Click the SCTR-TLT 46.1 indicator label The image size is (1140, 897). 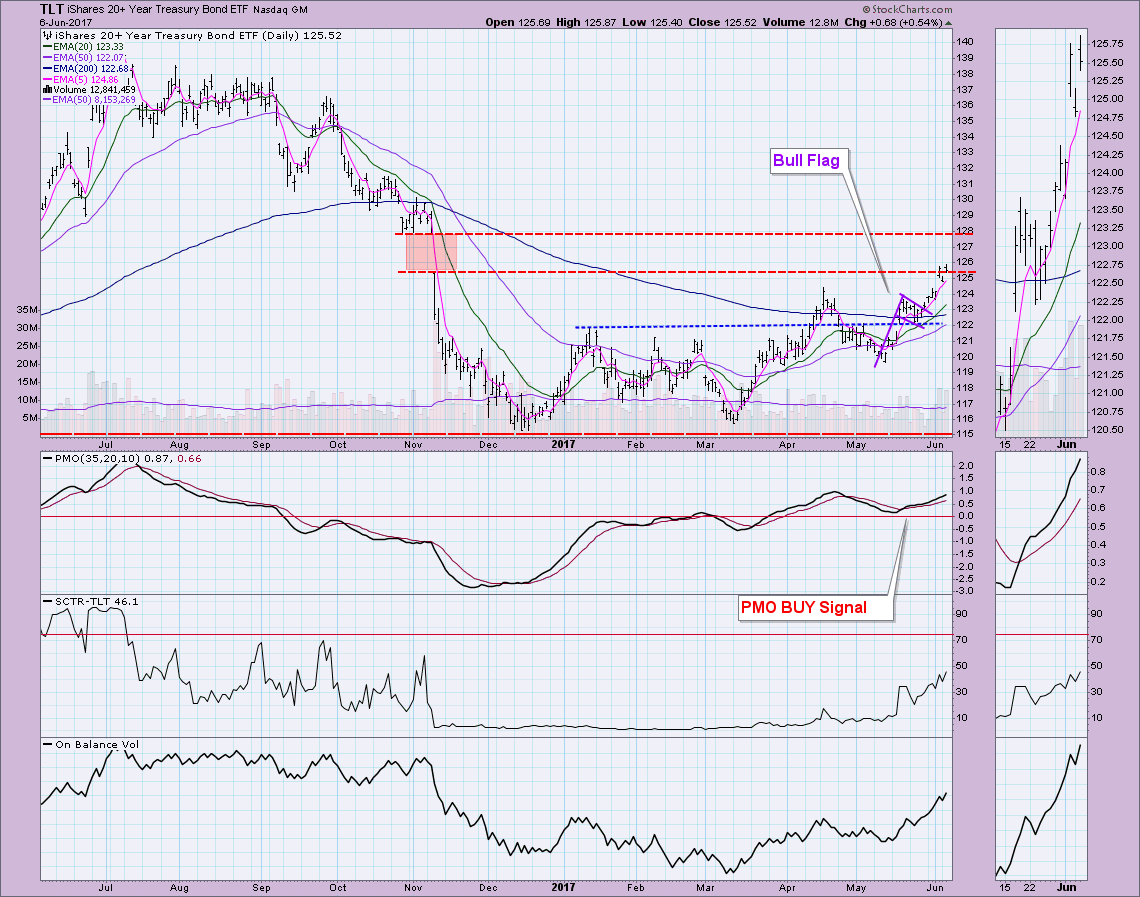click(90, 602)
